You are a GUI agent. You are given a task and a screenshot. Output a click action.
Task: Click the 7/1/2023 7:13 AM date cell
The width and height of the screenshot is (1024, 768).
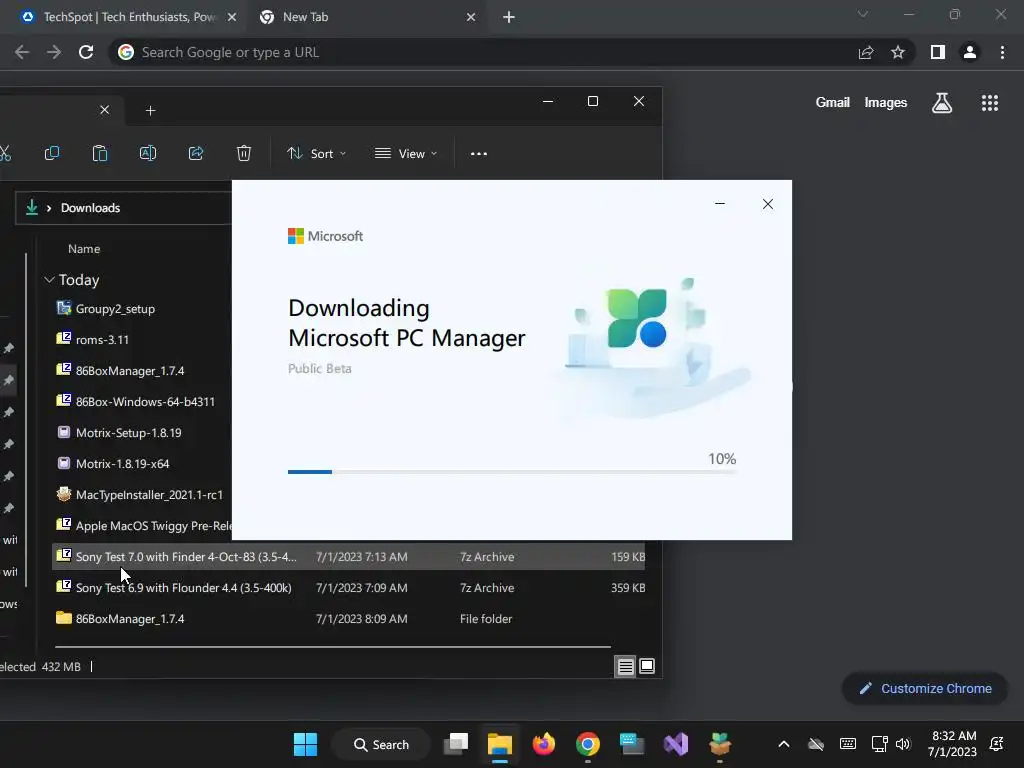pos(361,557)
